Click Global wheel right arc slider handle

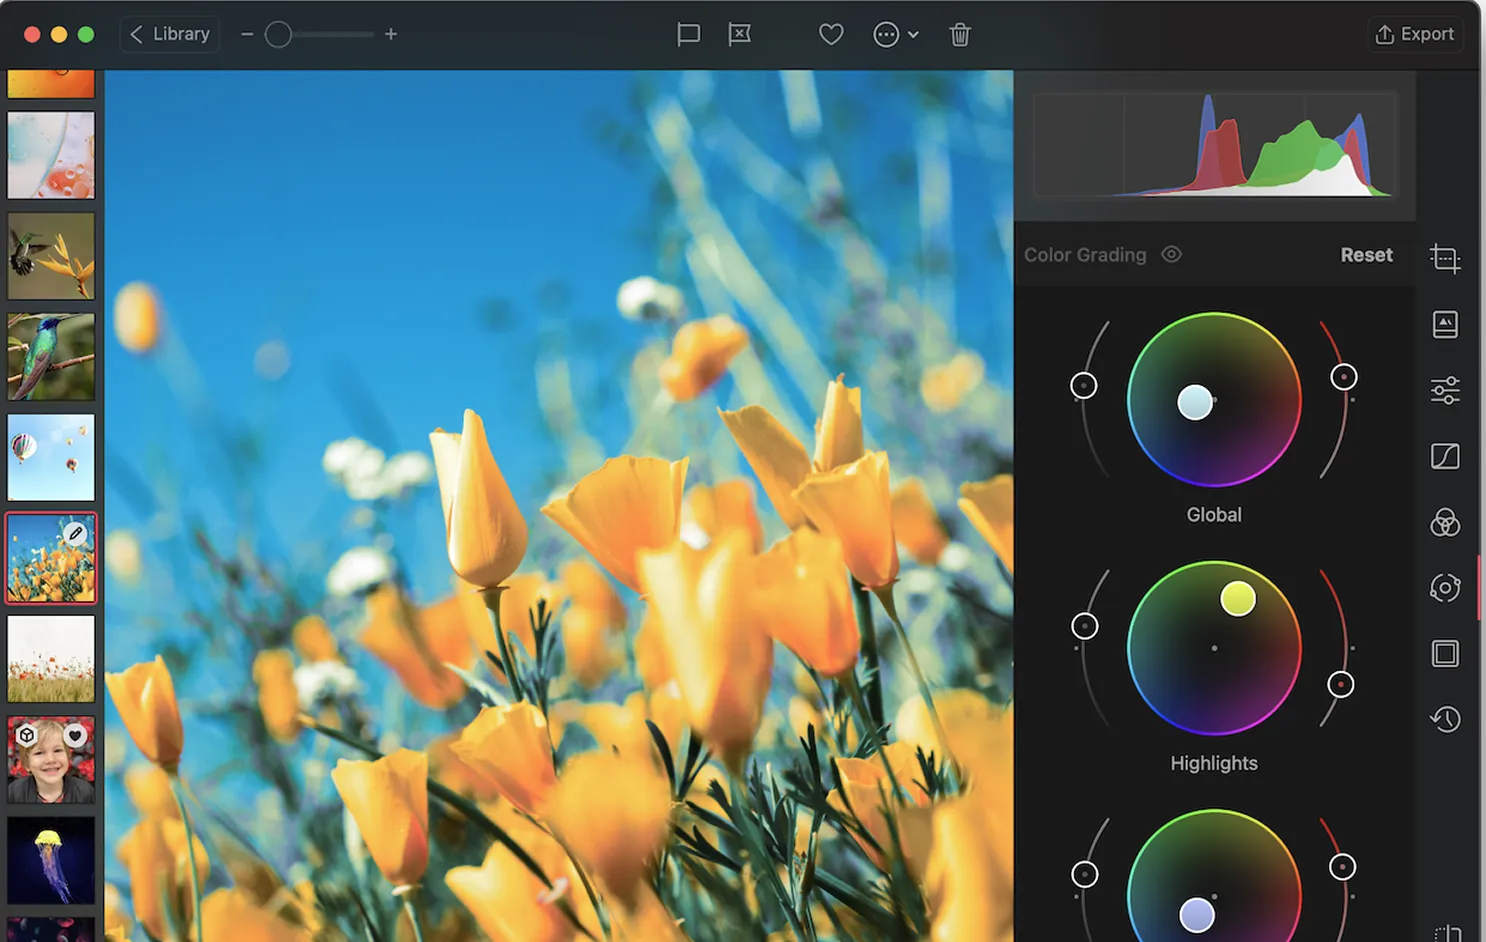point(1344,377)
